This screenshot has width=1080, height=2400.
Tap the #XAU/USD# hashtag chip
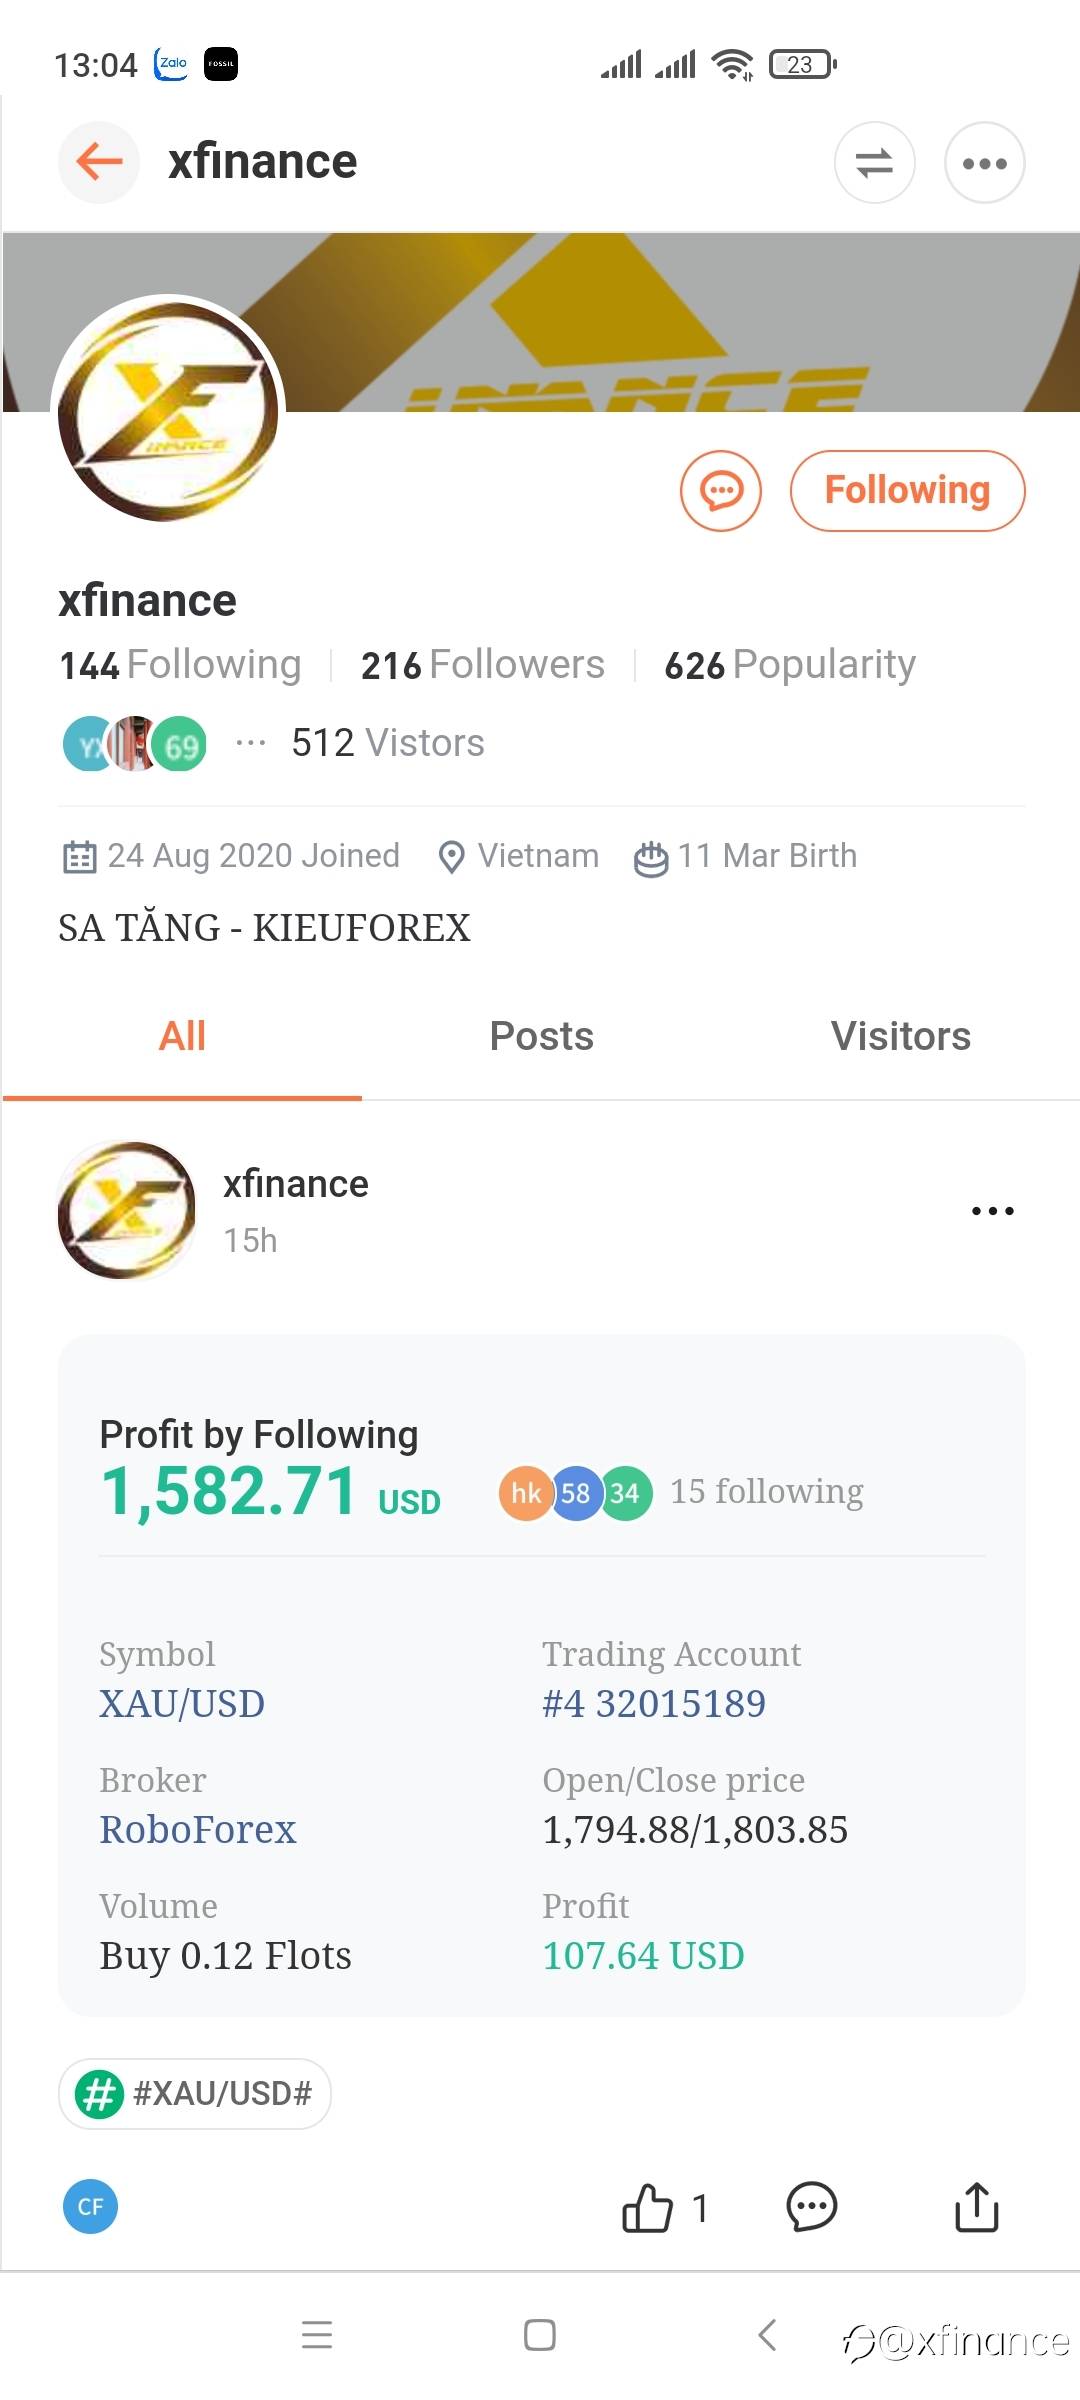click(x=195, y=2093)
